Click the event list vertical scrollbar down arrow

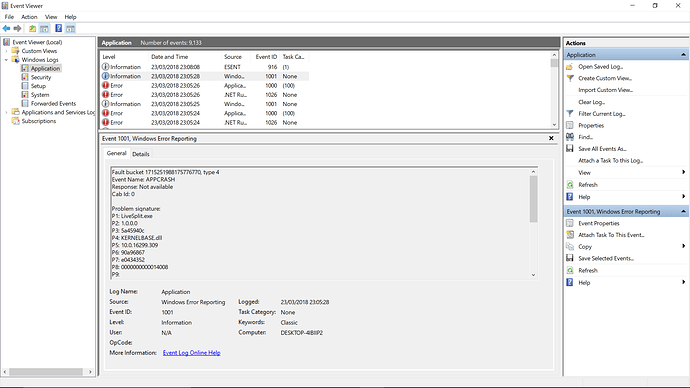click(x=554, y=125)
